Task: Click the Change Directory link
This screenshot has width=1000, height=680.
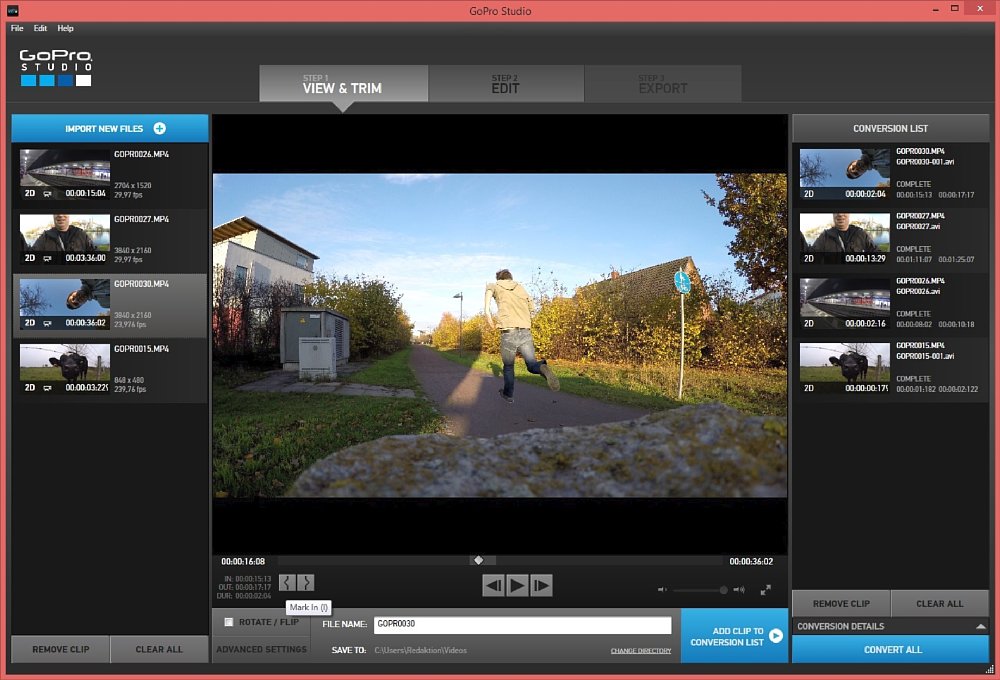Action: 641,651
